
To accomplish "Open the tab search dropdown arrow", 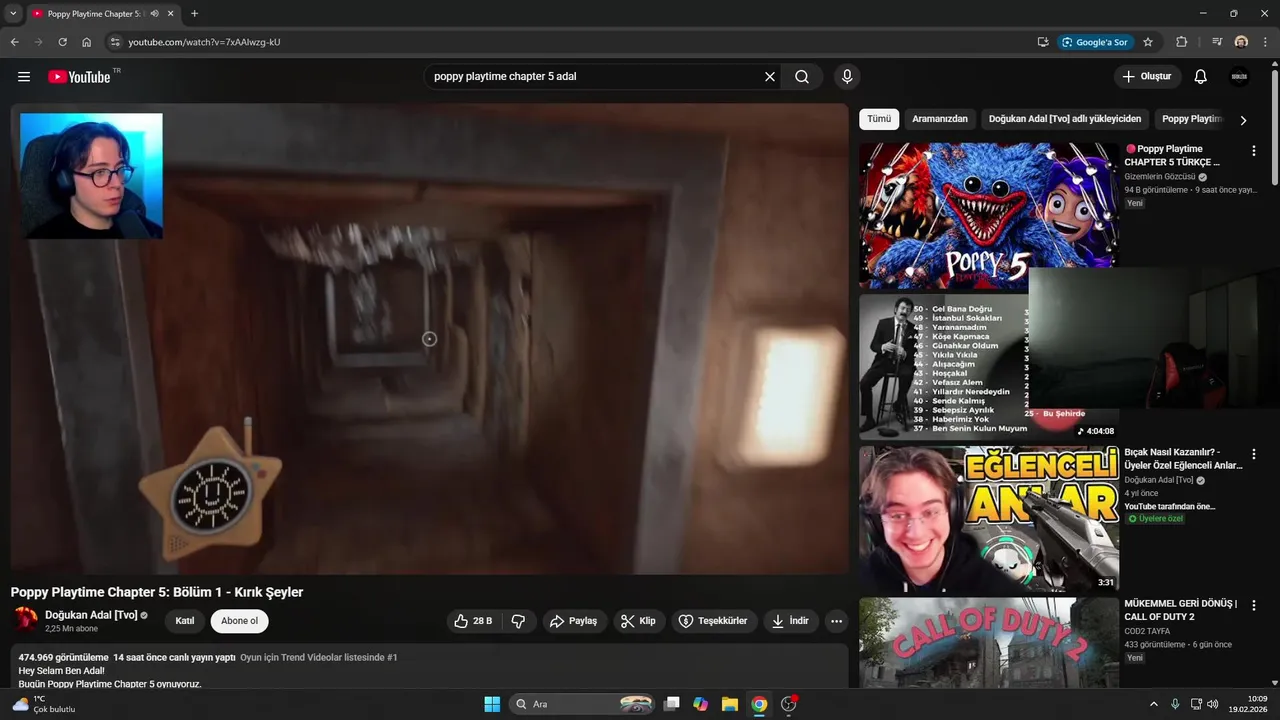I will pos(12,14).
